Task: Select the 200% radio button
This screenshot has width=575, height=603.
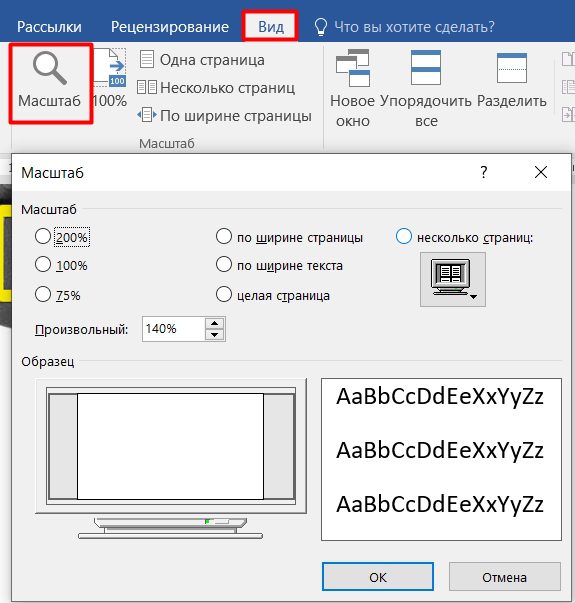Action: 43,237
